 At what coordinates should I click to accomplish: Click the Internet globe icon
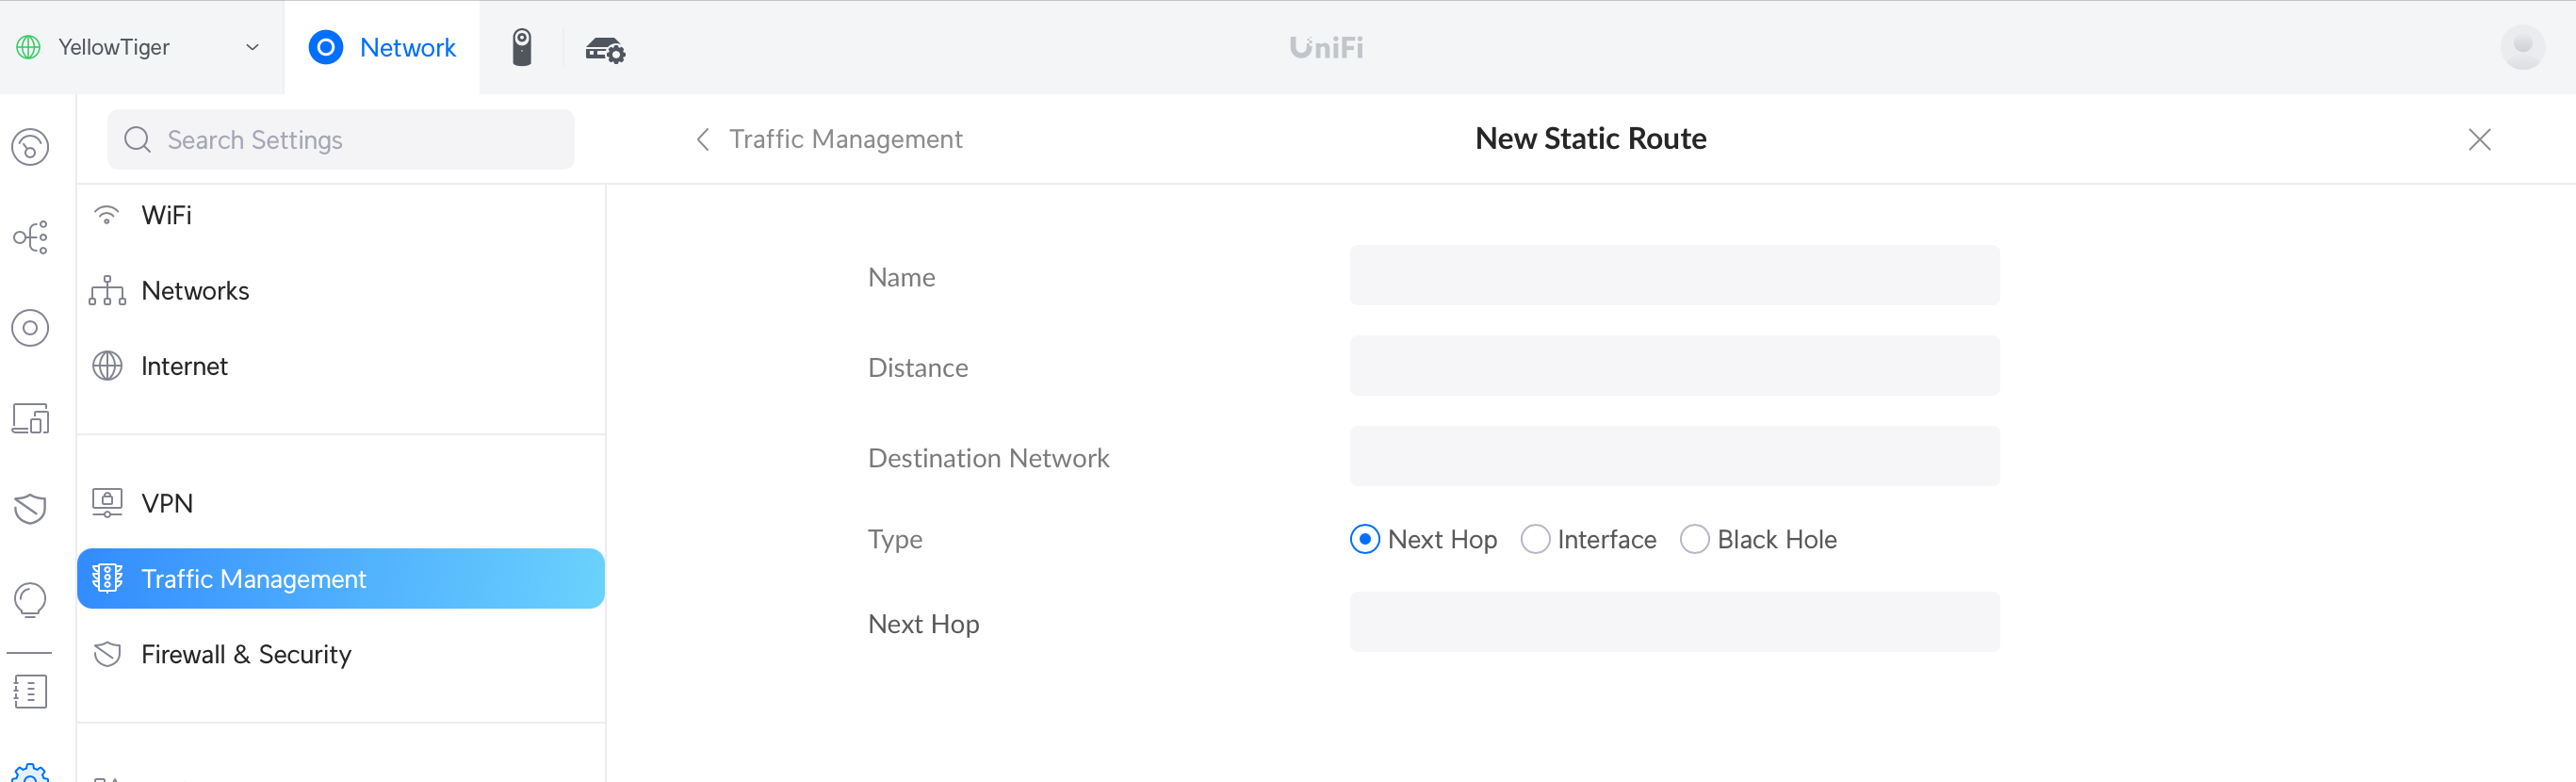[x=107, y=366]
